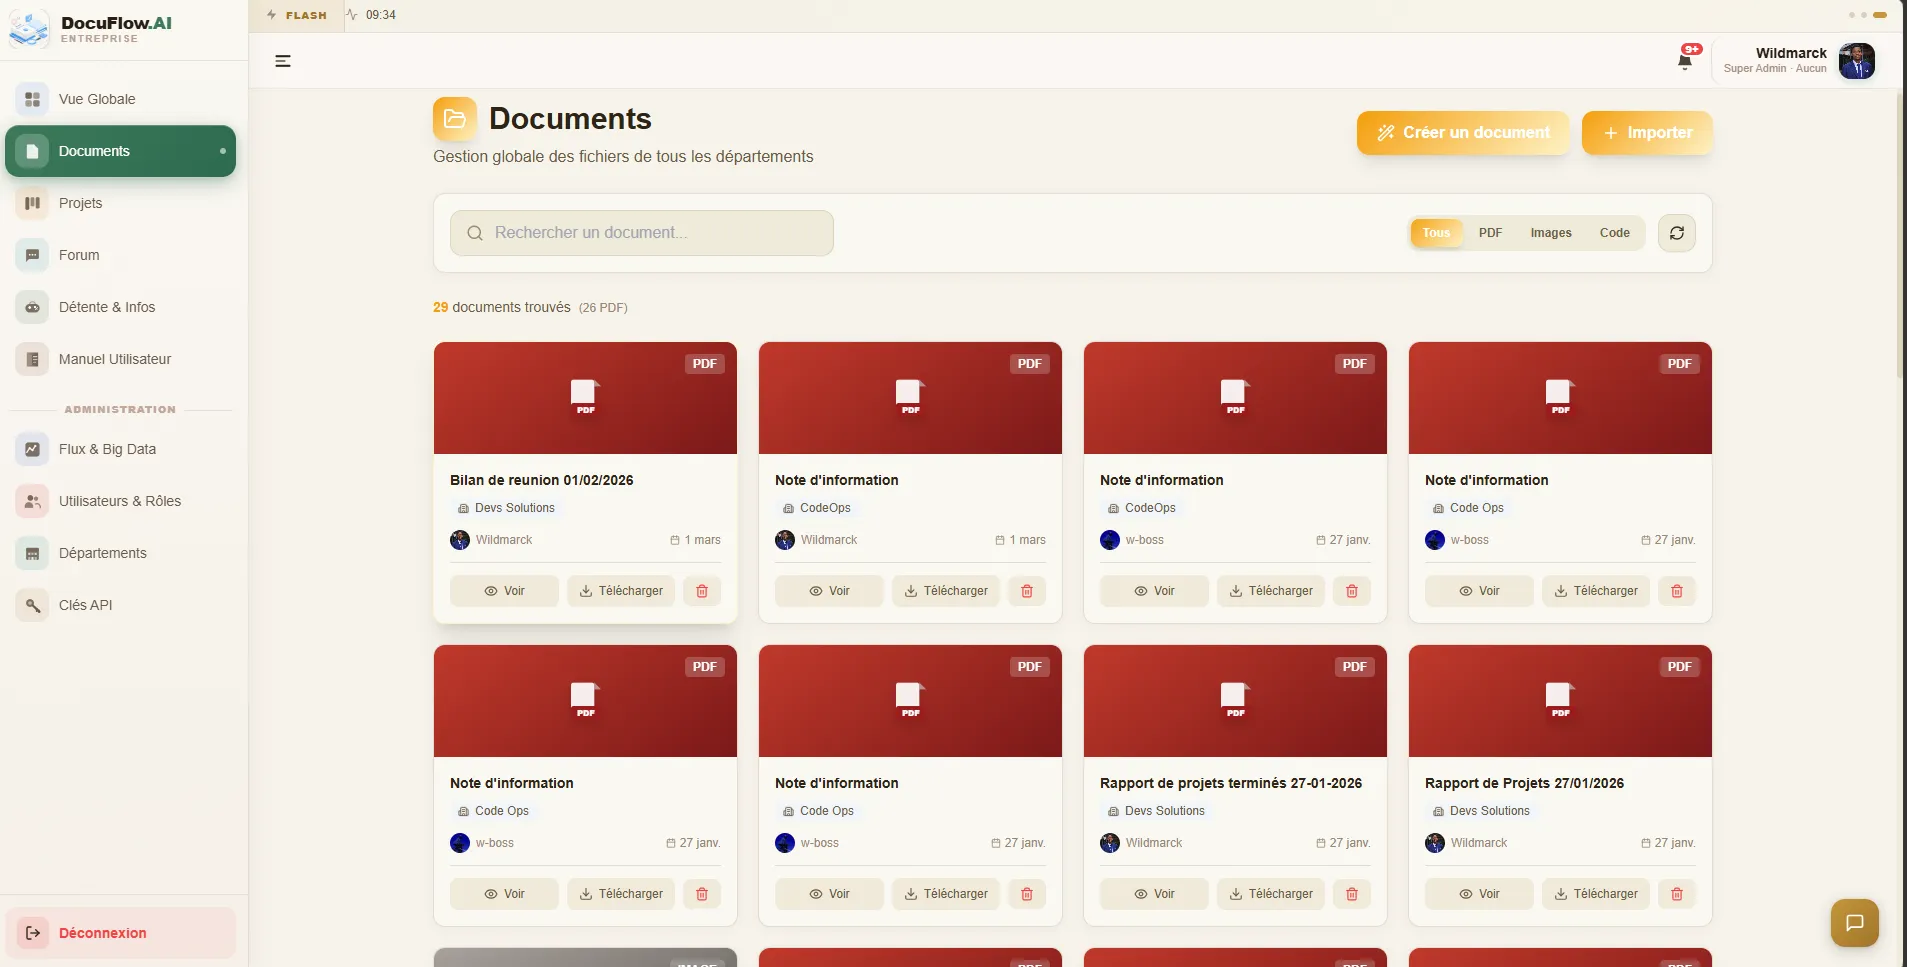Click Devs Solutions tag on Bilan de reunion
Image resolution: width=1907 pixels, height=967 pixels.
pyautogui.click(x=506, y=508)
